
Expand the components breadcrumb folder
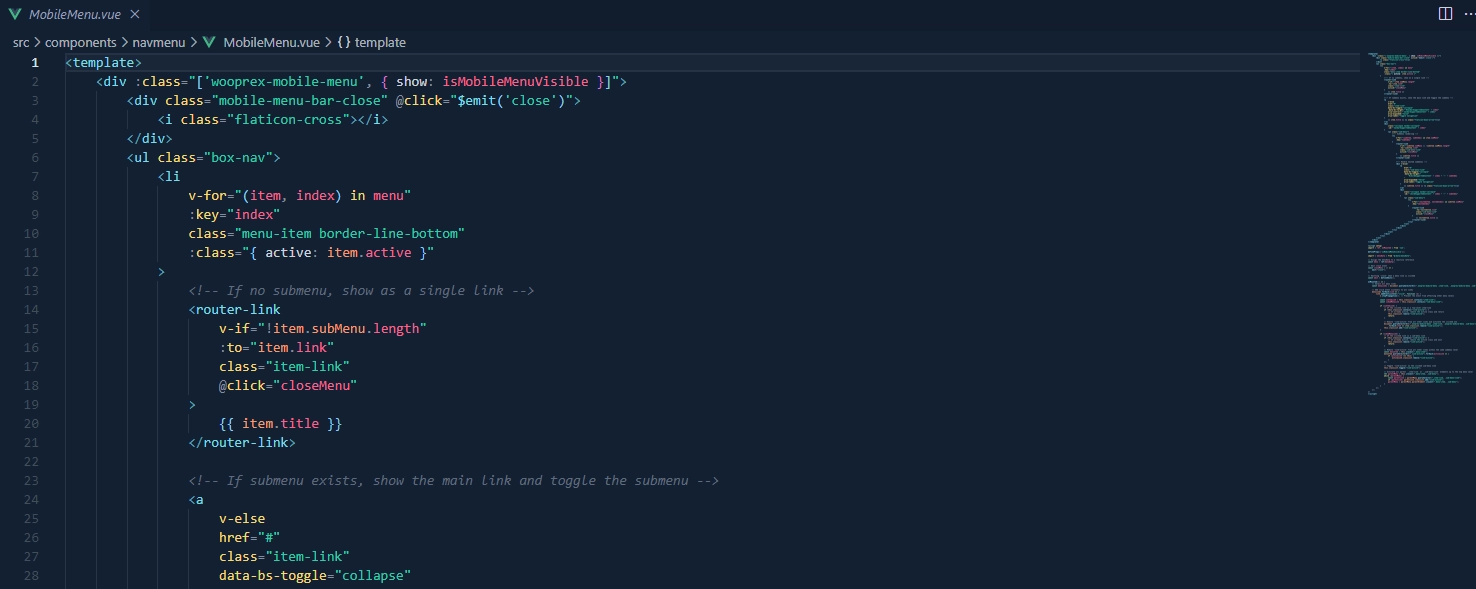[x=80, y=42]
